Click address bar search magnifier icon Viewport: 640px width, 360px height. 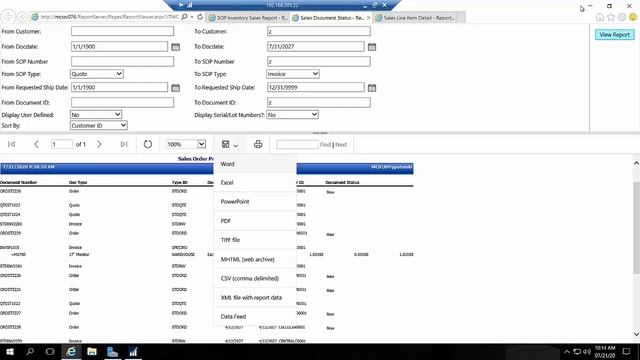click(x=184, y=17)
